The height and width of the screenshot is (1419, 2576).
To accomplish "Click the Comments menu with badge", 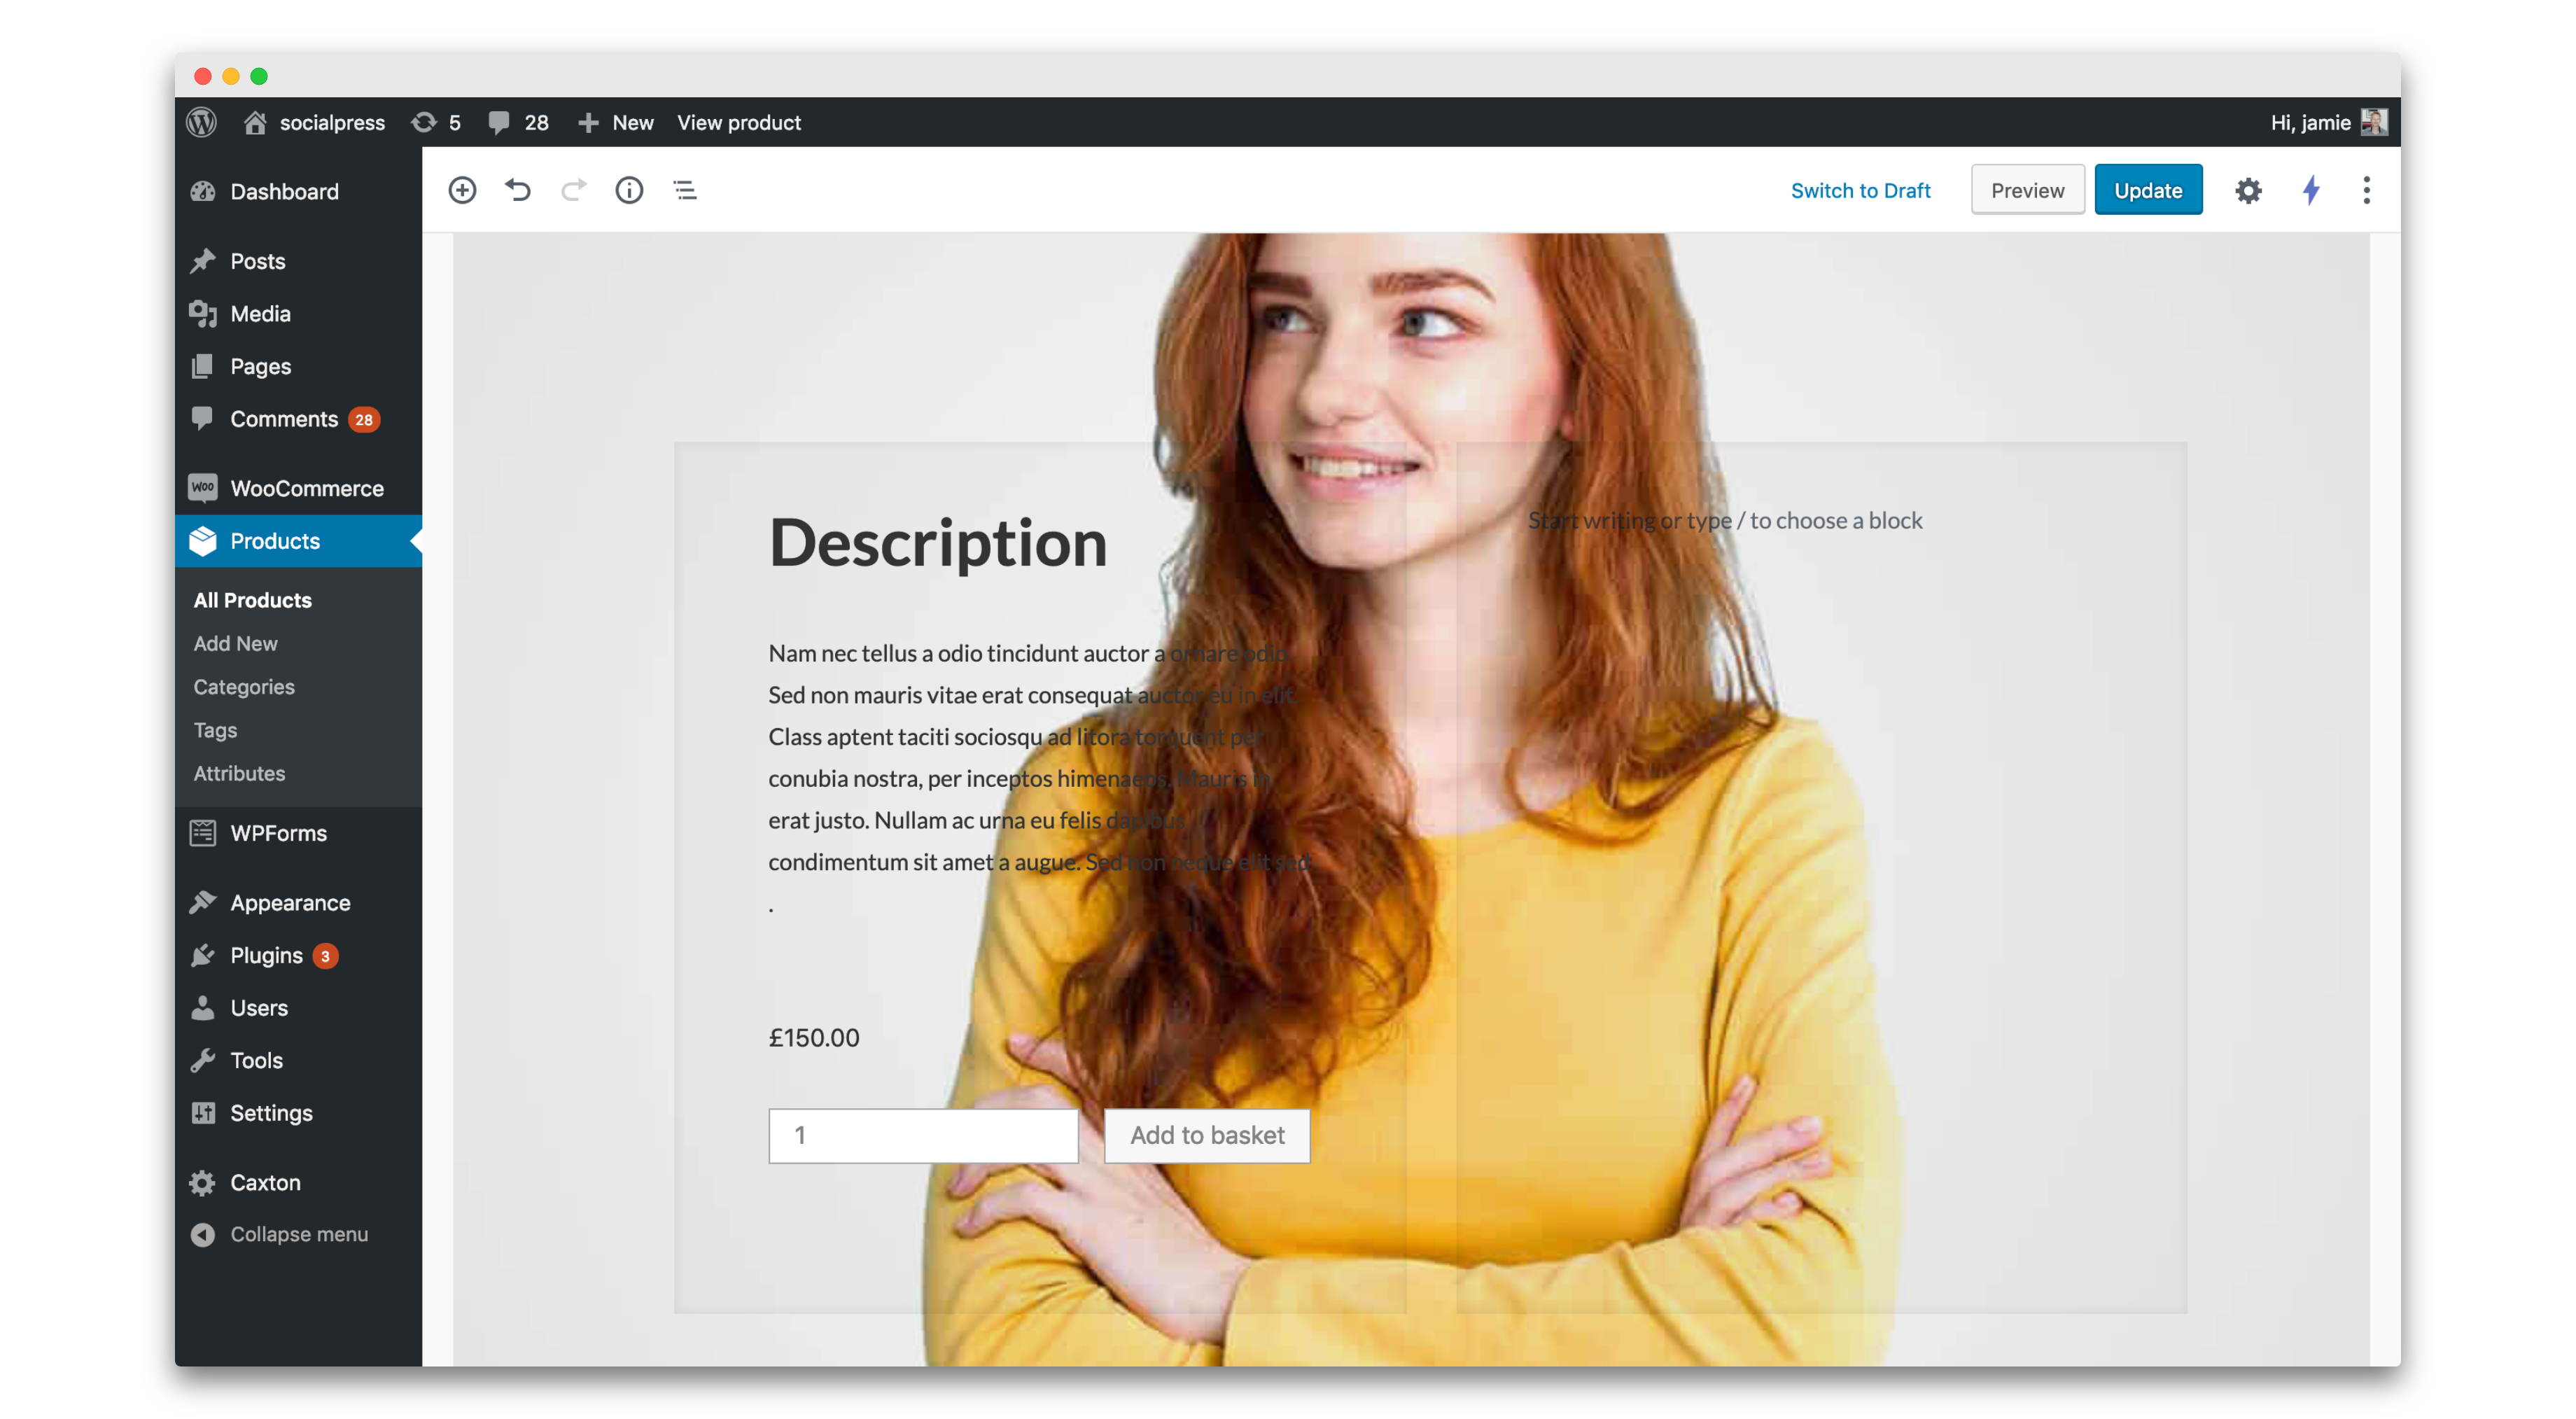I will point(285,419).
